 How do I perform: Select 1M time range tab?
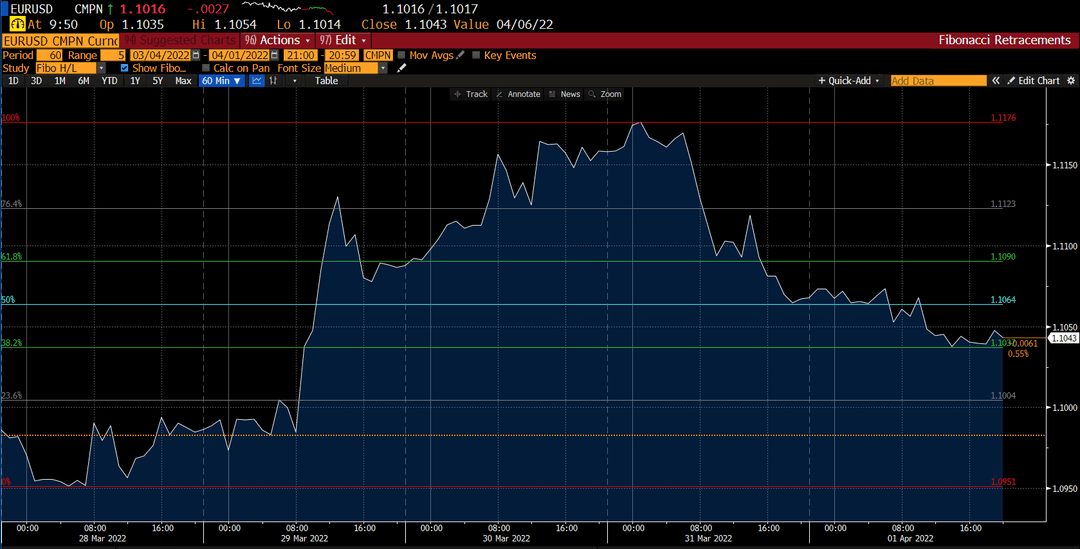click(60, 81)
